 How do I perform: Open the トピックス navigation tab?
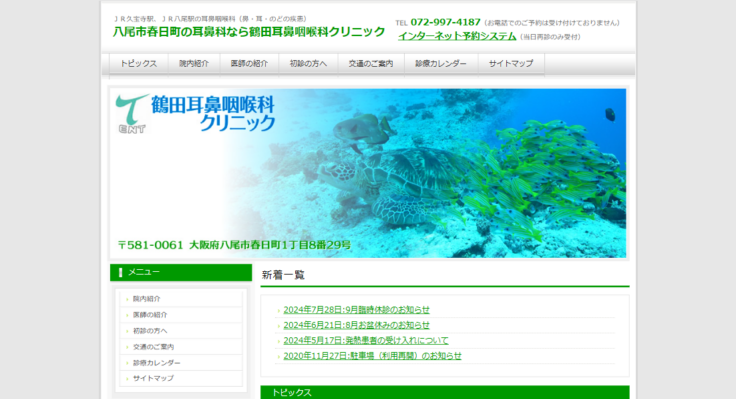pyautogui.click(x=138, y=64)
